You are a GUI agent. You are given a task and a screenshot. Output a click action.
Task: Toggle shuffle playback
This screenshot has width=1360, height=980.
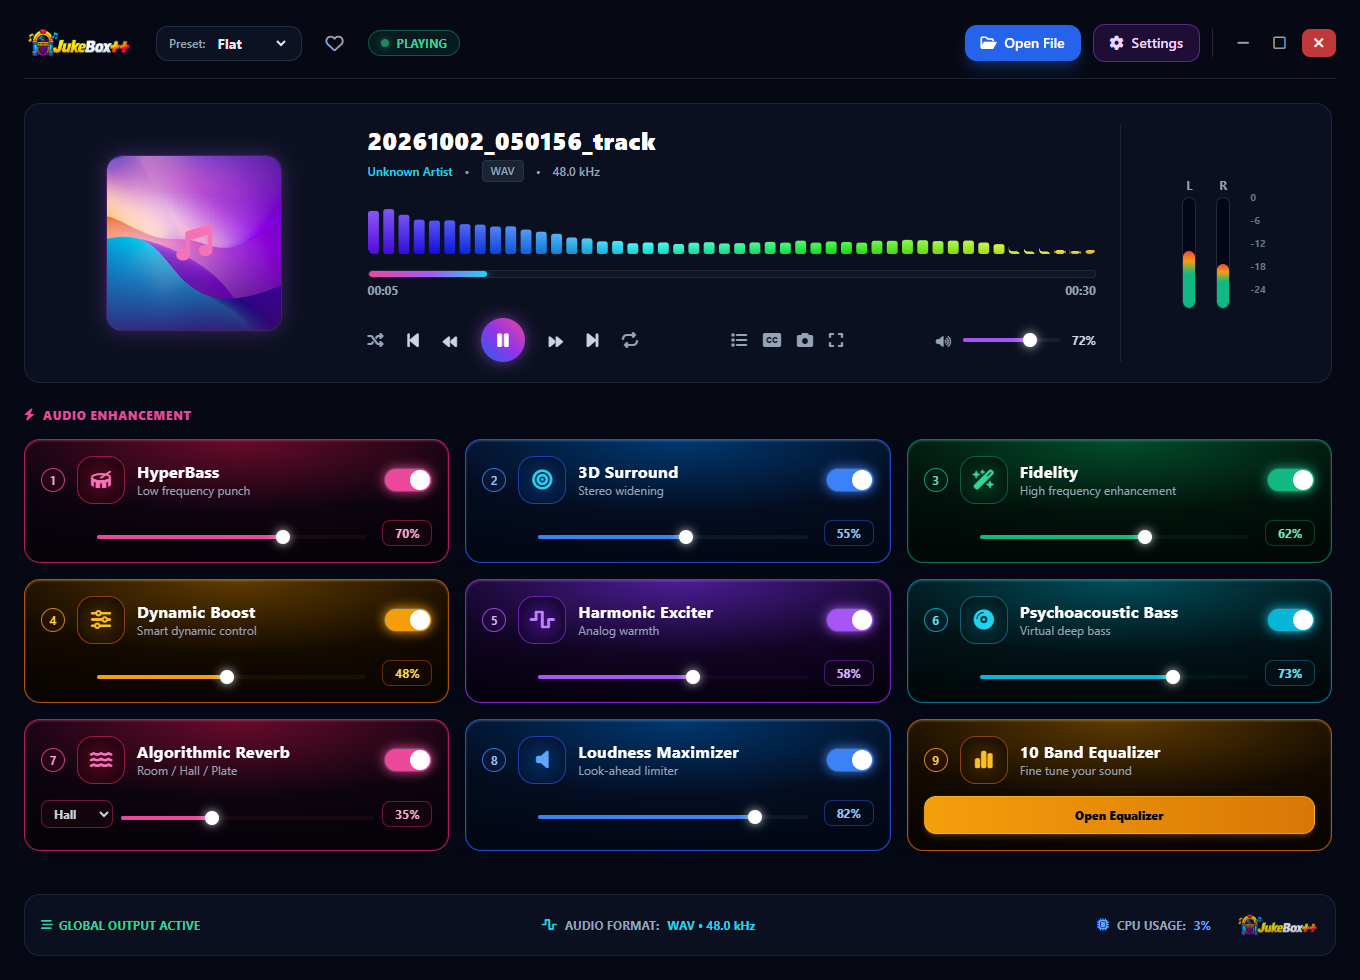[375, 341]
